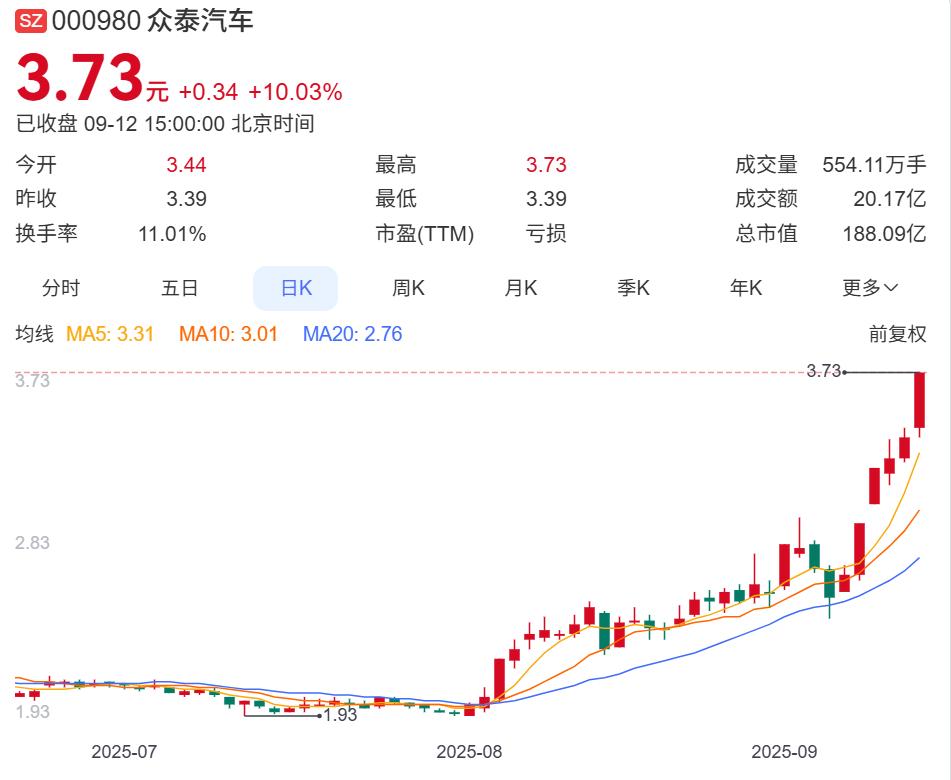Click the red SZ exchange badge
This screenshot has width=951, height=780.
[30, 21]
